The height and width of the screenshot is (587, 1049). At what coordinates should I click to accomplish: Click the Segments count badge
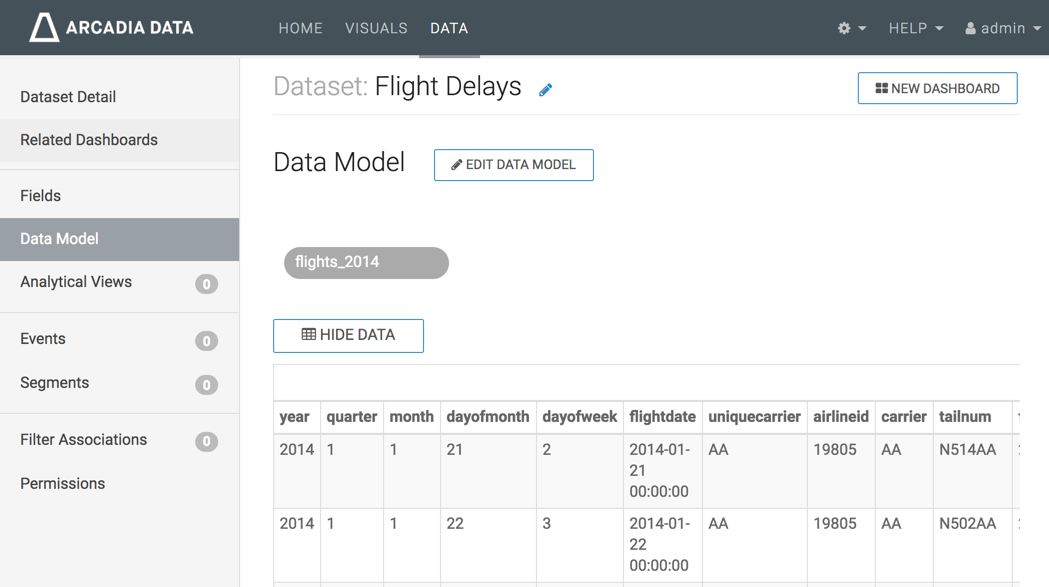[x=206, y=385]
